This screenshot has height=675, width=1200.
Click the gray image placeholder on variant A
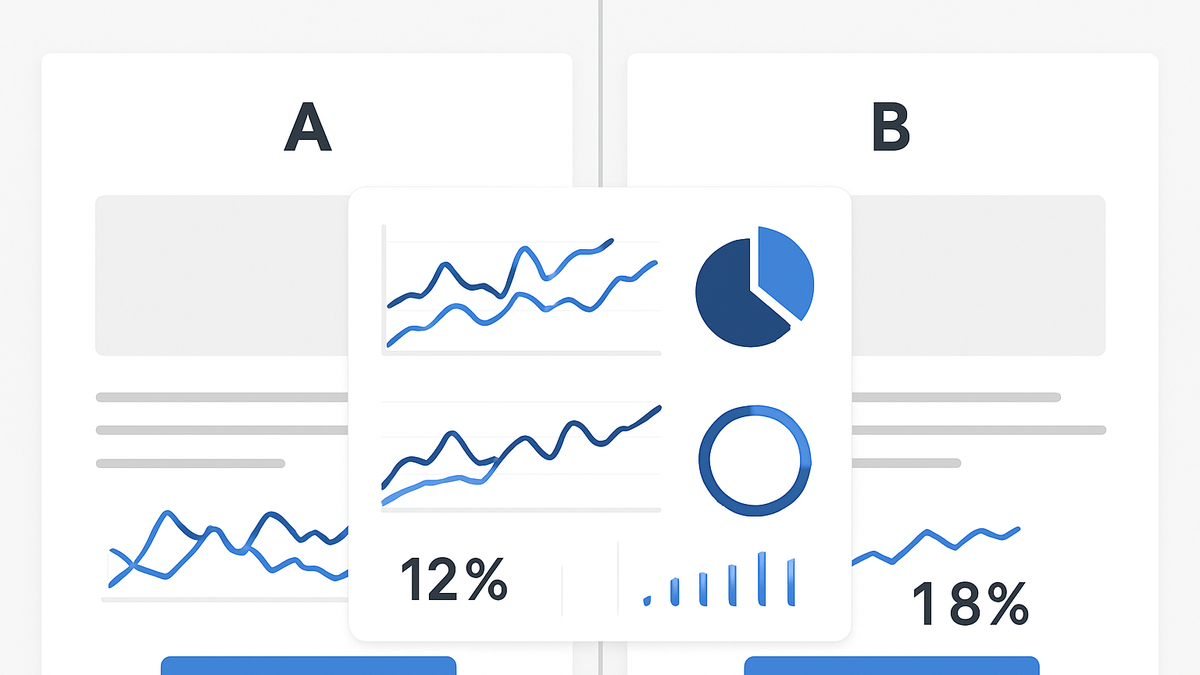click(222, 275)
